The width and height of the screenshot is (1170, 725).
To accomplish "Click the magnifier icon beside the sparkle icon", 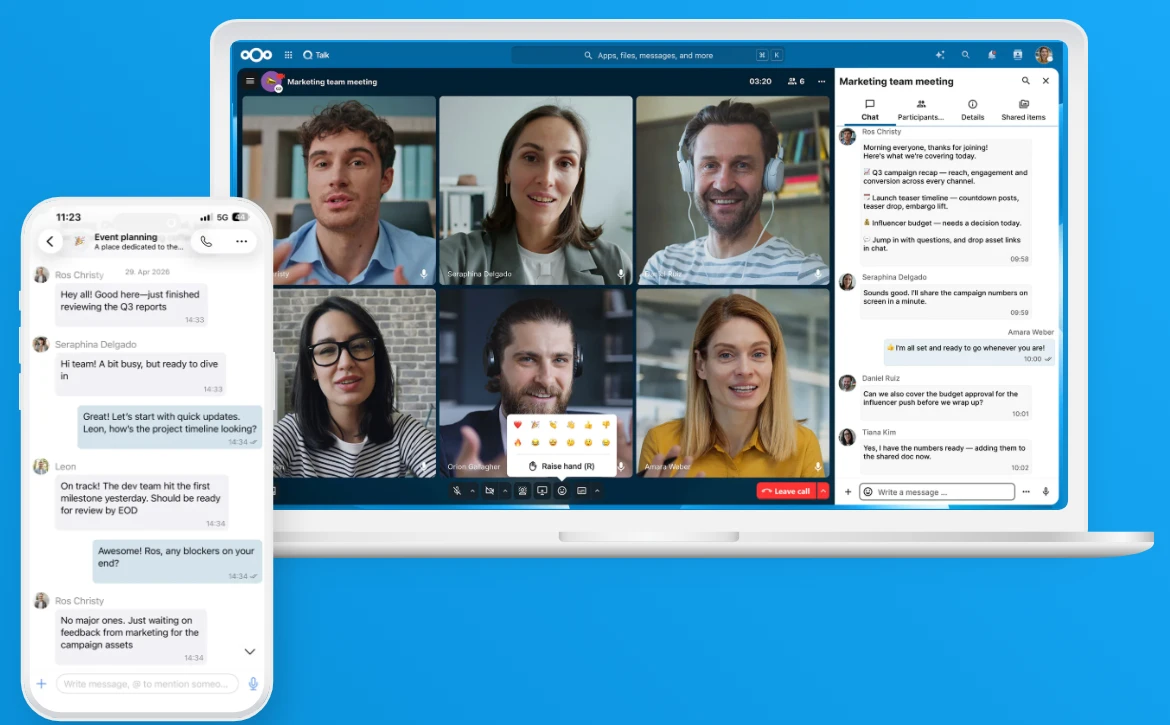I will pyautogui.click(x=966, y=55).
